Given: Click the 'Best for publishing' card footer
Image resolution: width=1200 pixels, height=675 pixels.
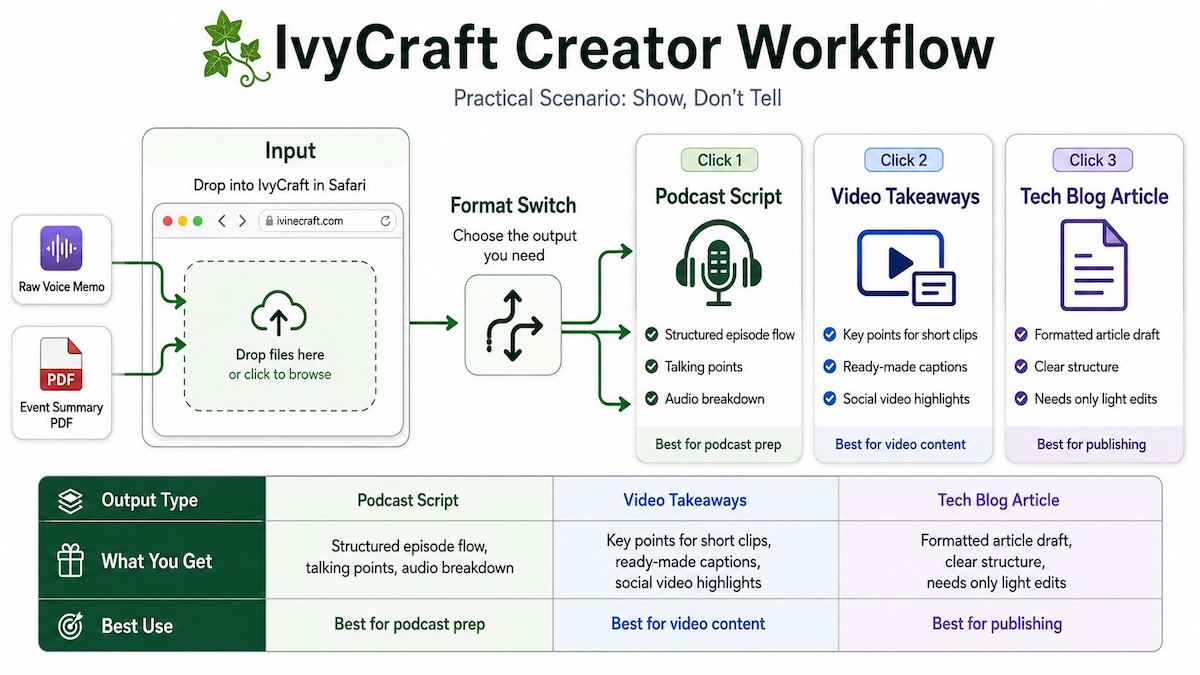Looking at the screenshot, I should (1092, 444).
